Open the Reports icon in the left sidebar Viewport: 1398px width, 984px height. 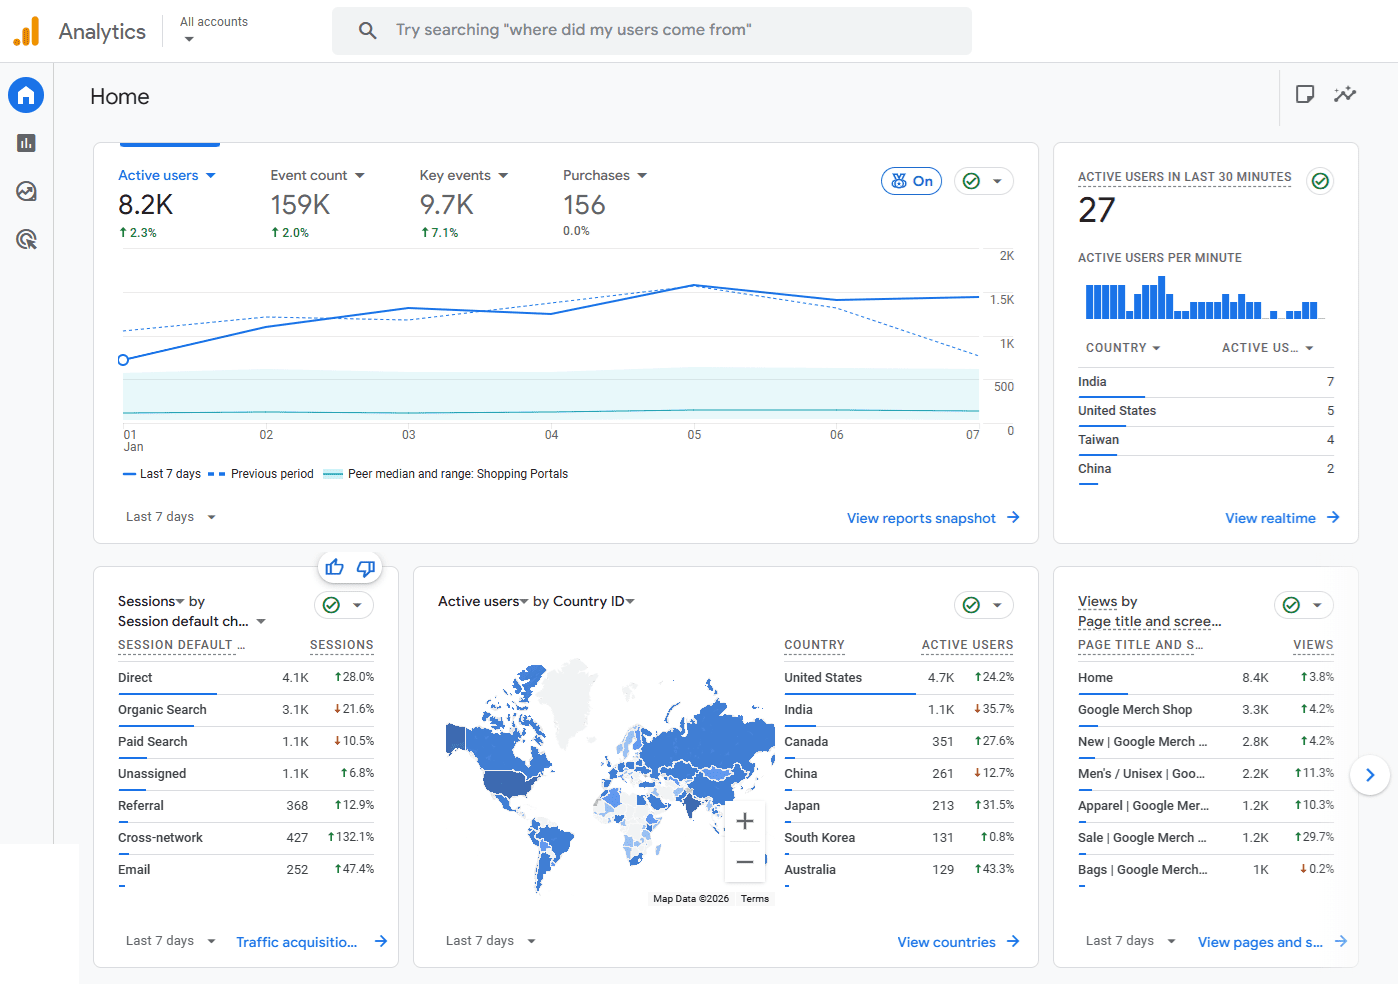26,143
